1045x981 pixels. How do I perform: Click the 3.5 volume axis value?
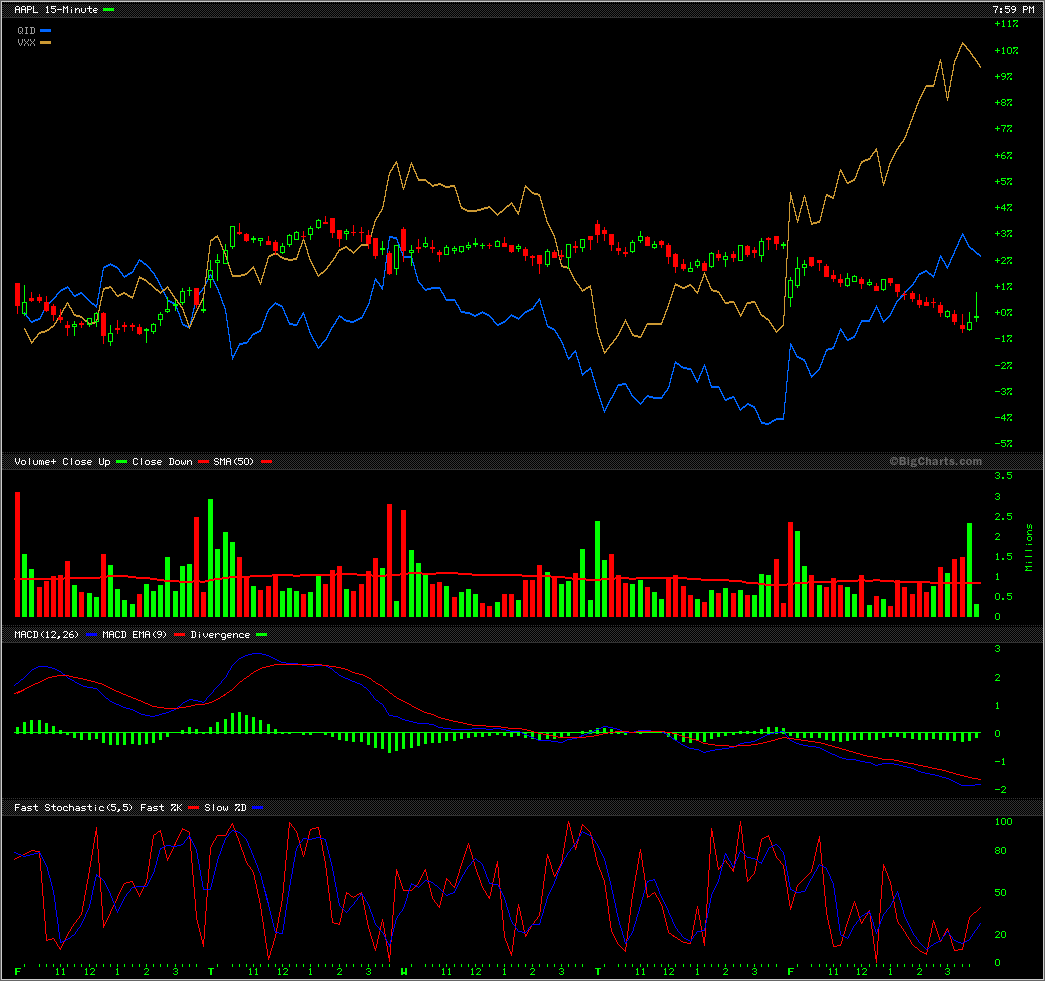coord(1003,475)
